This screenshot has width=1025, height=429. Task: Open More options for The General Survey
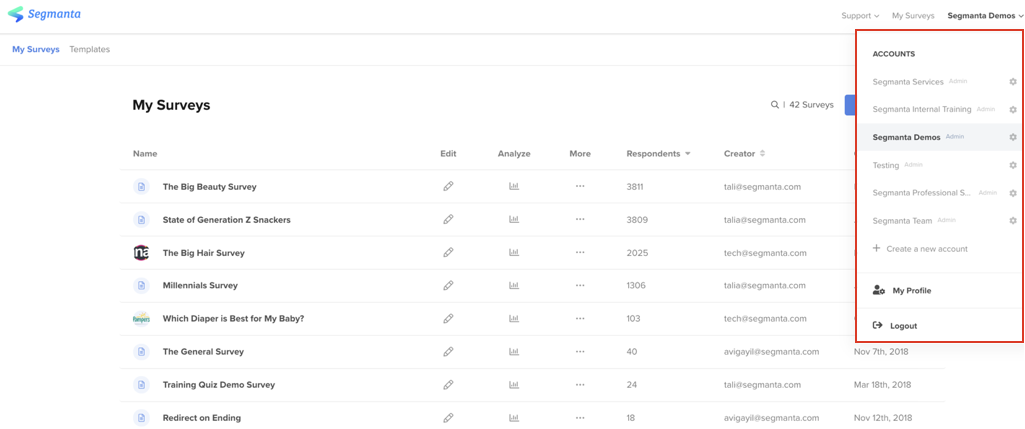[x=580, y=351]
